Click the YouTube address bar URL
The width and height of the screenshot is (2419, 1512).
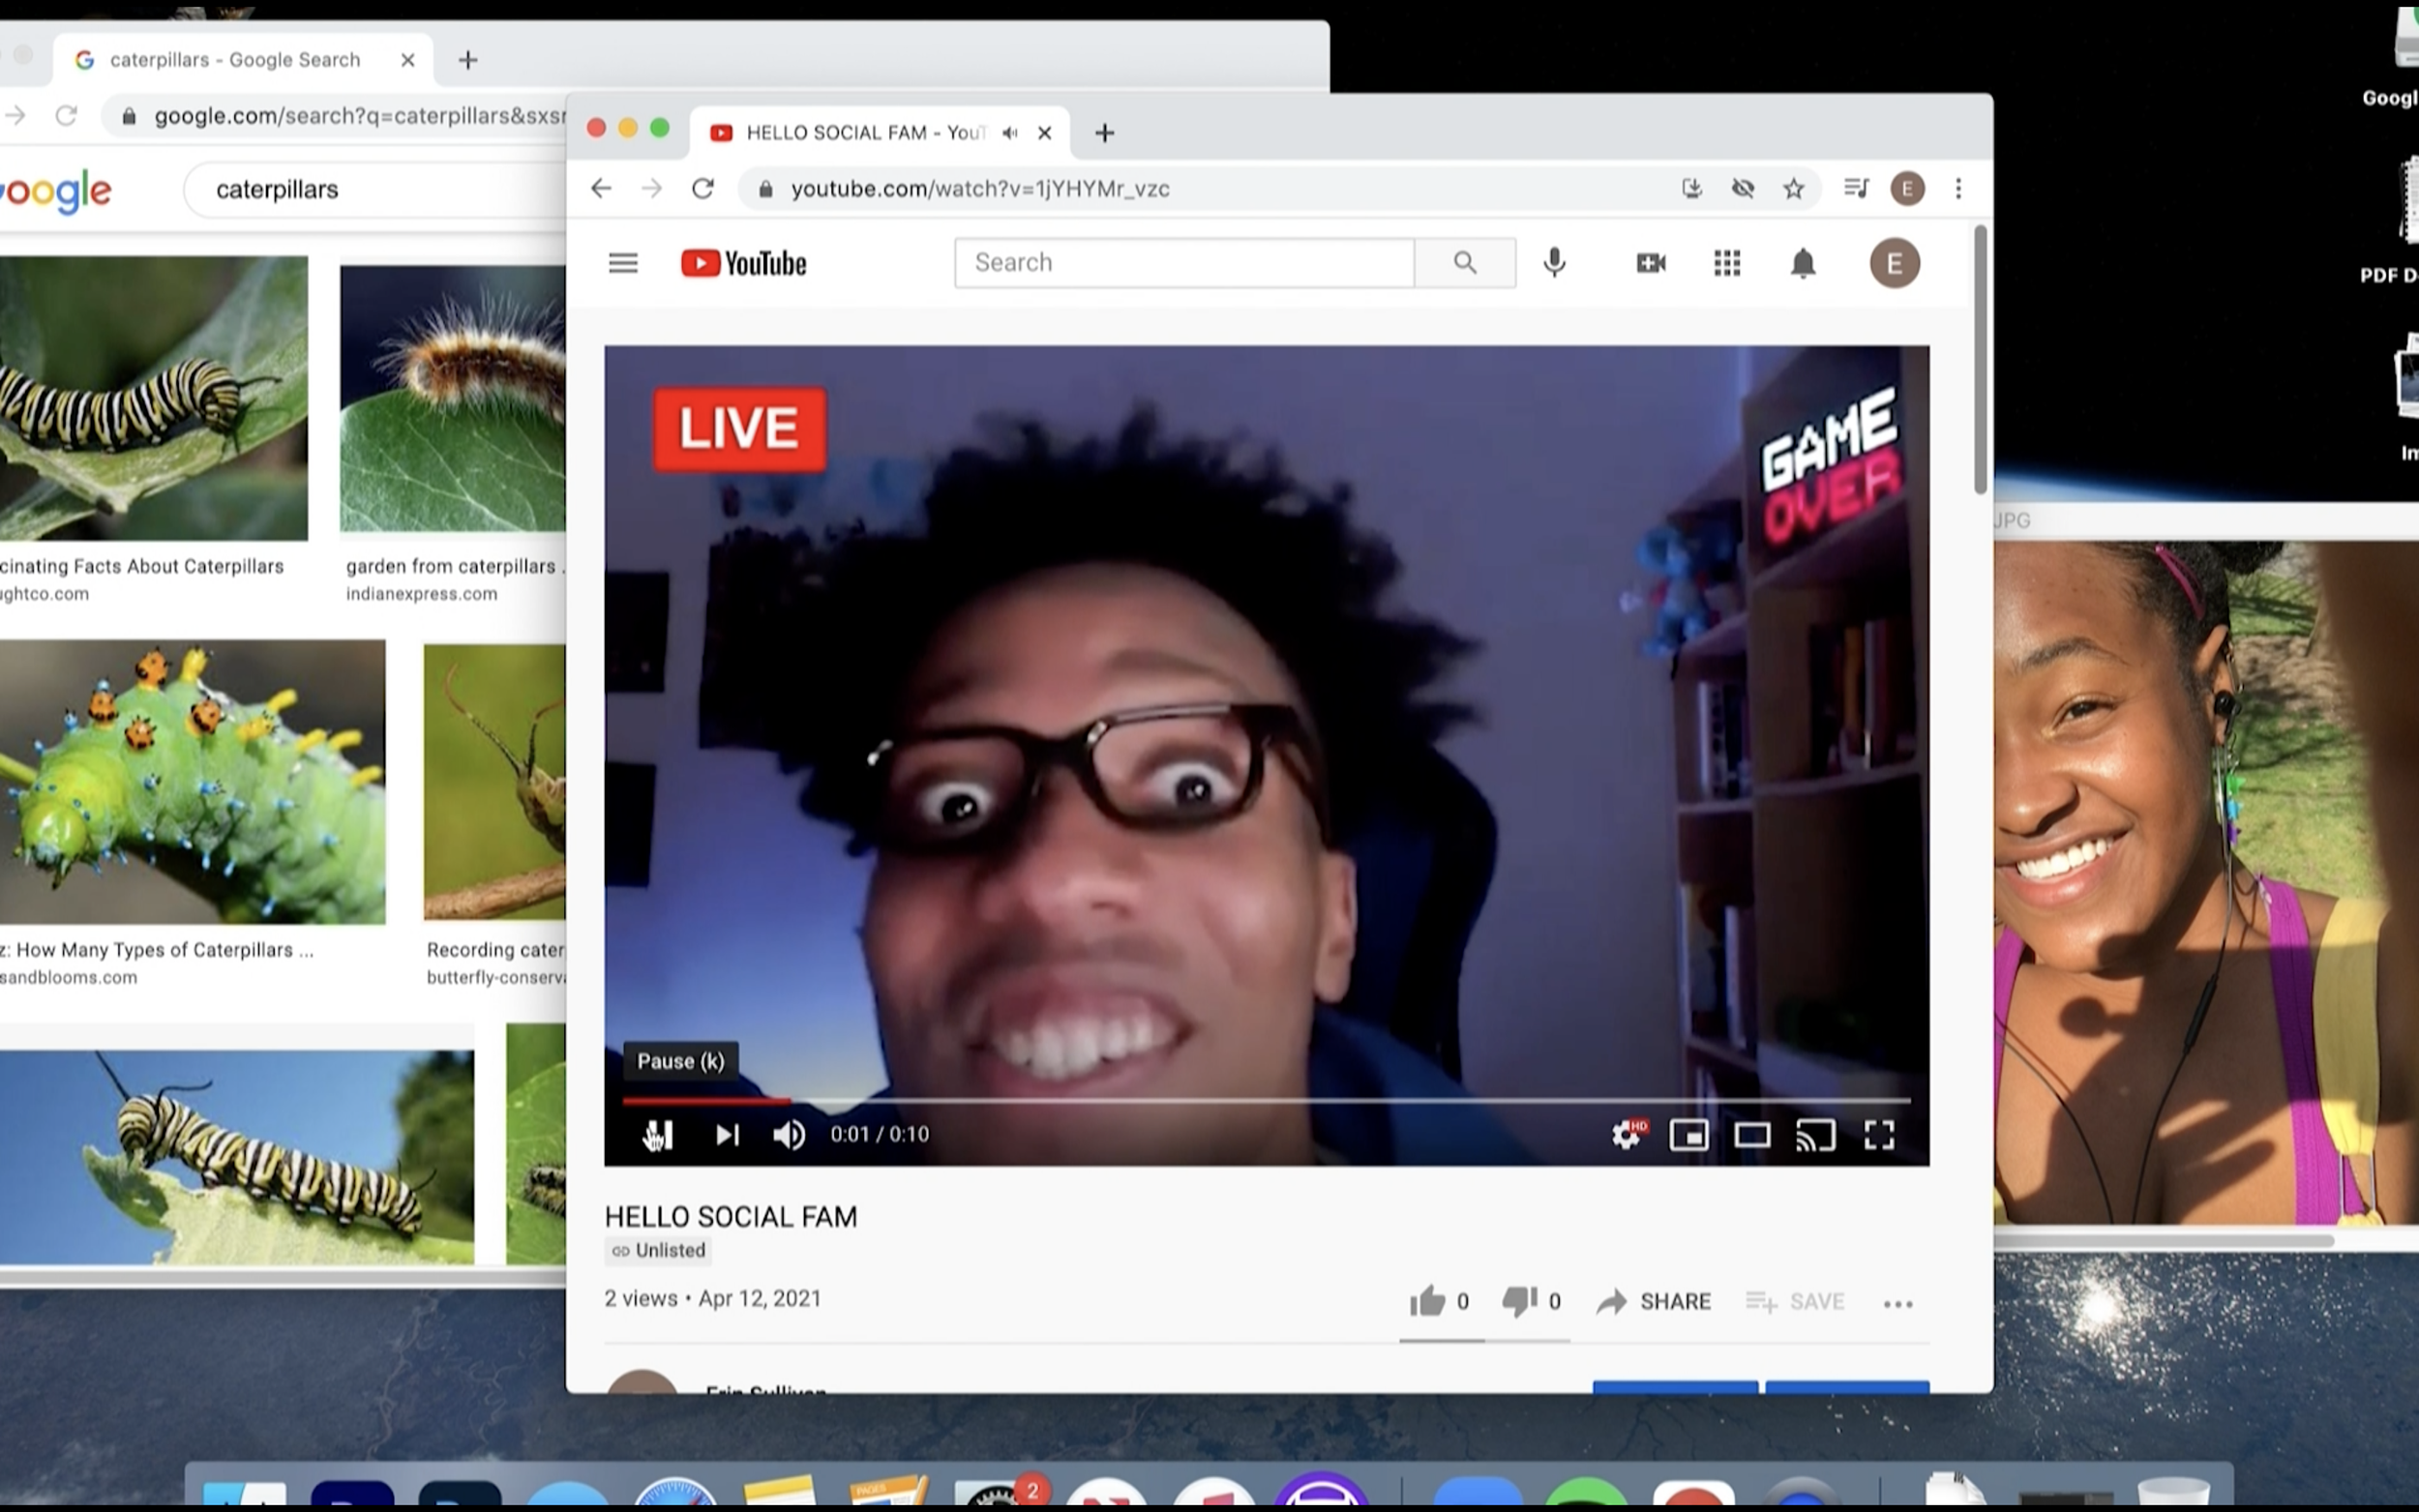980,188
